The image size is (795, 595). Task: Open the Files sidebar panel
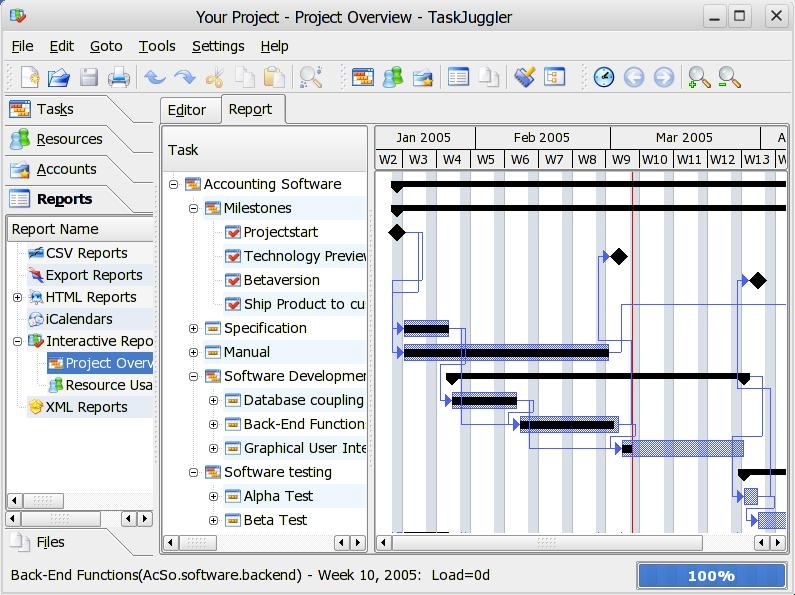(50, 542)
